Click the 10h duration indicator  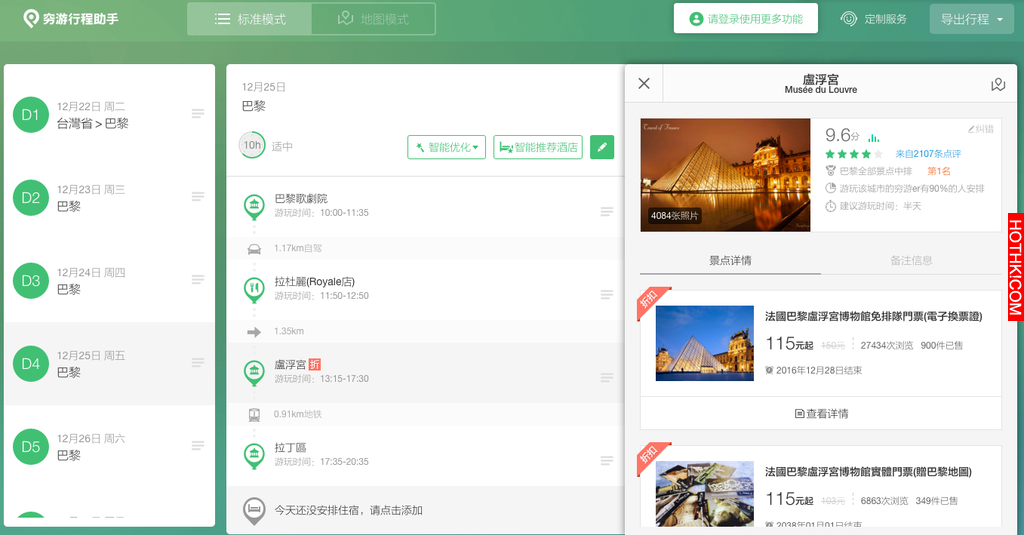pos(252,146)
